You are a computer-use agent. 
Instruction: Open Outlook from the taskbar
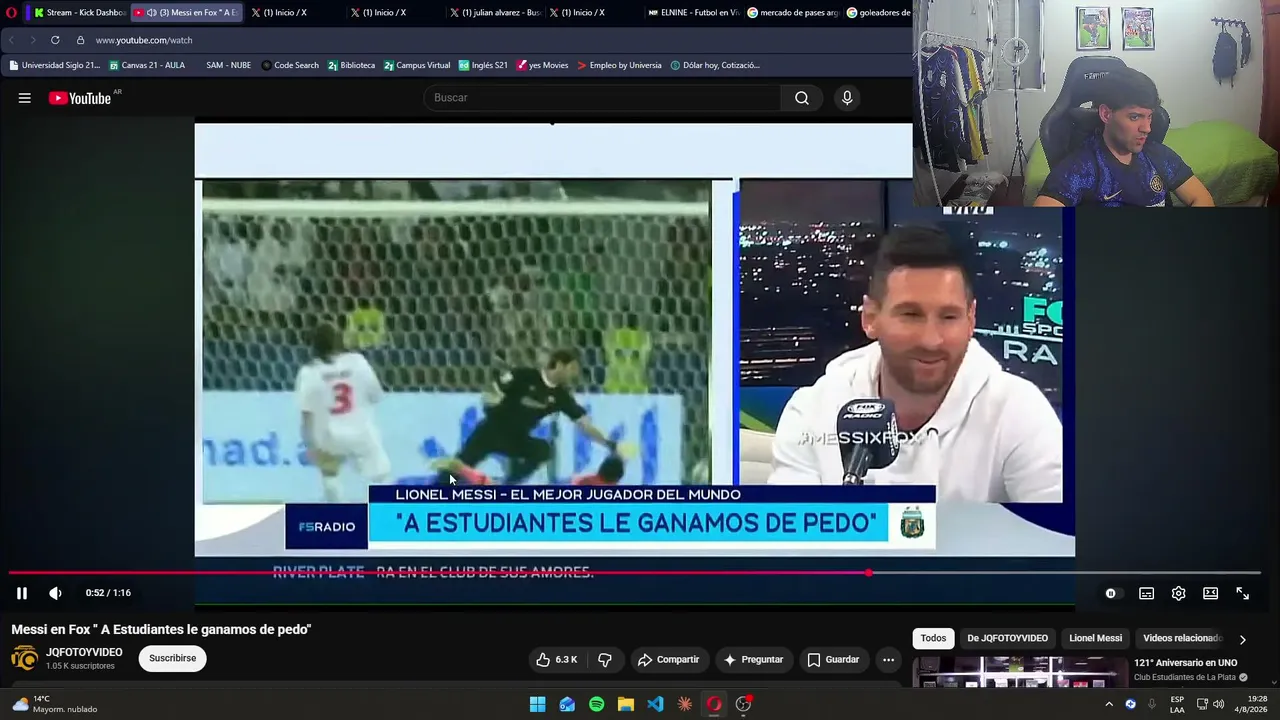[x=567, y=704]
